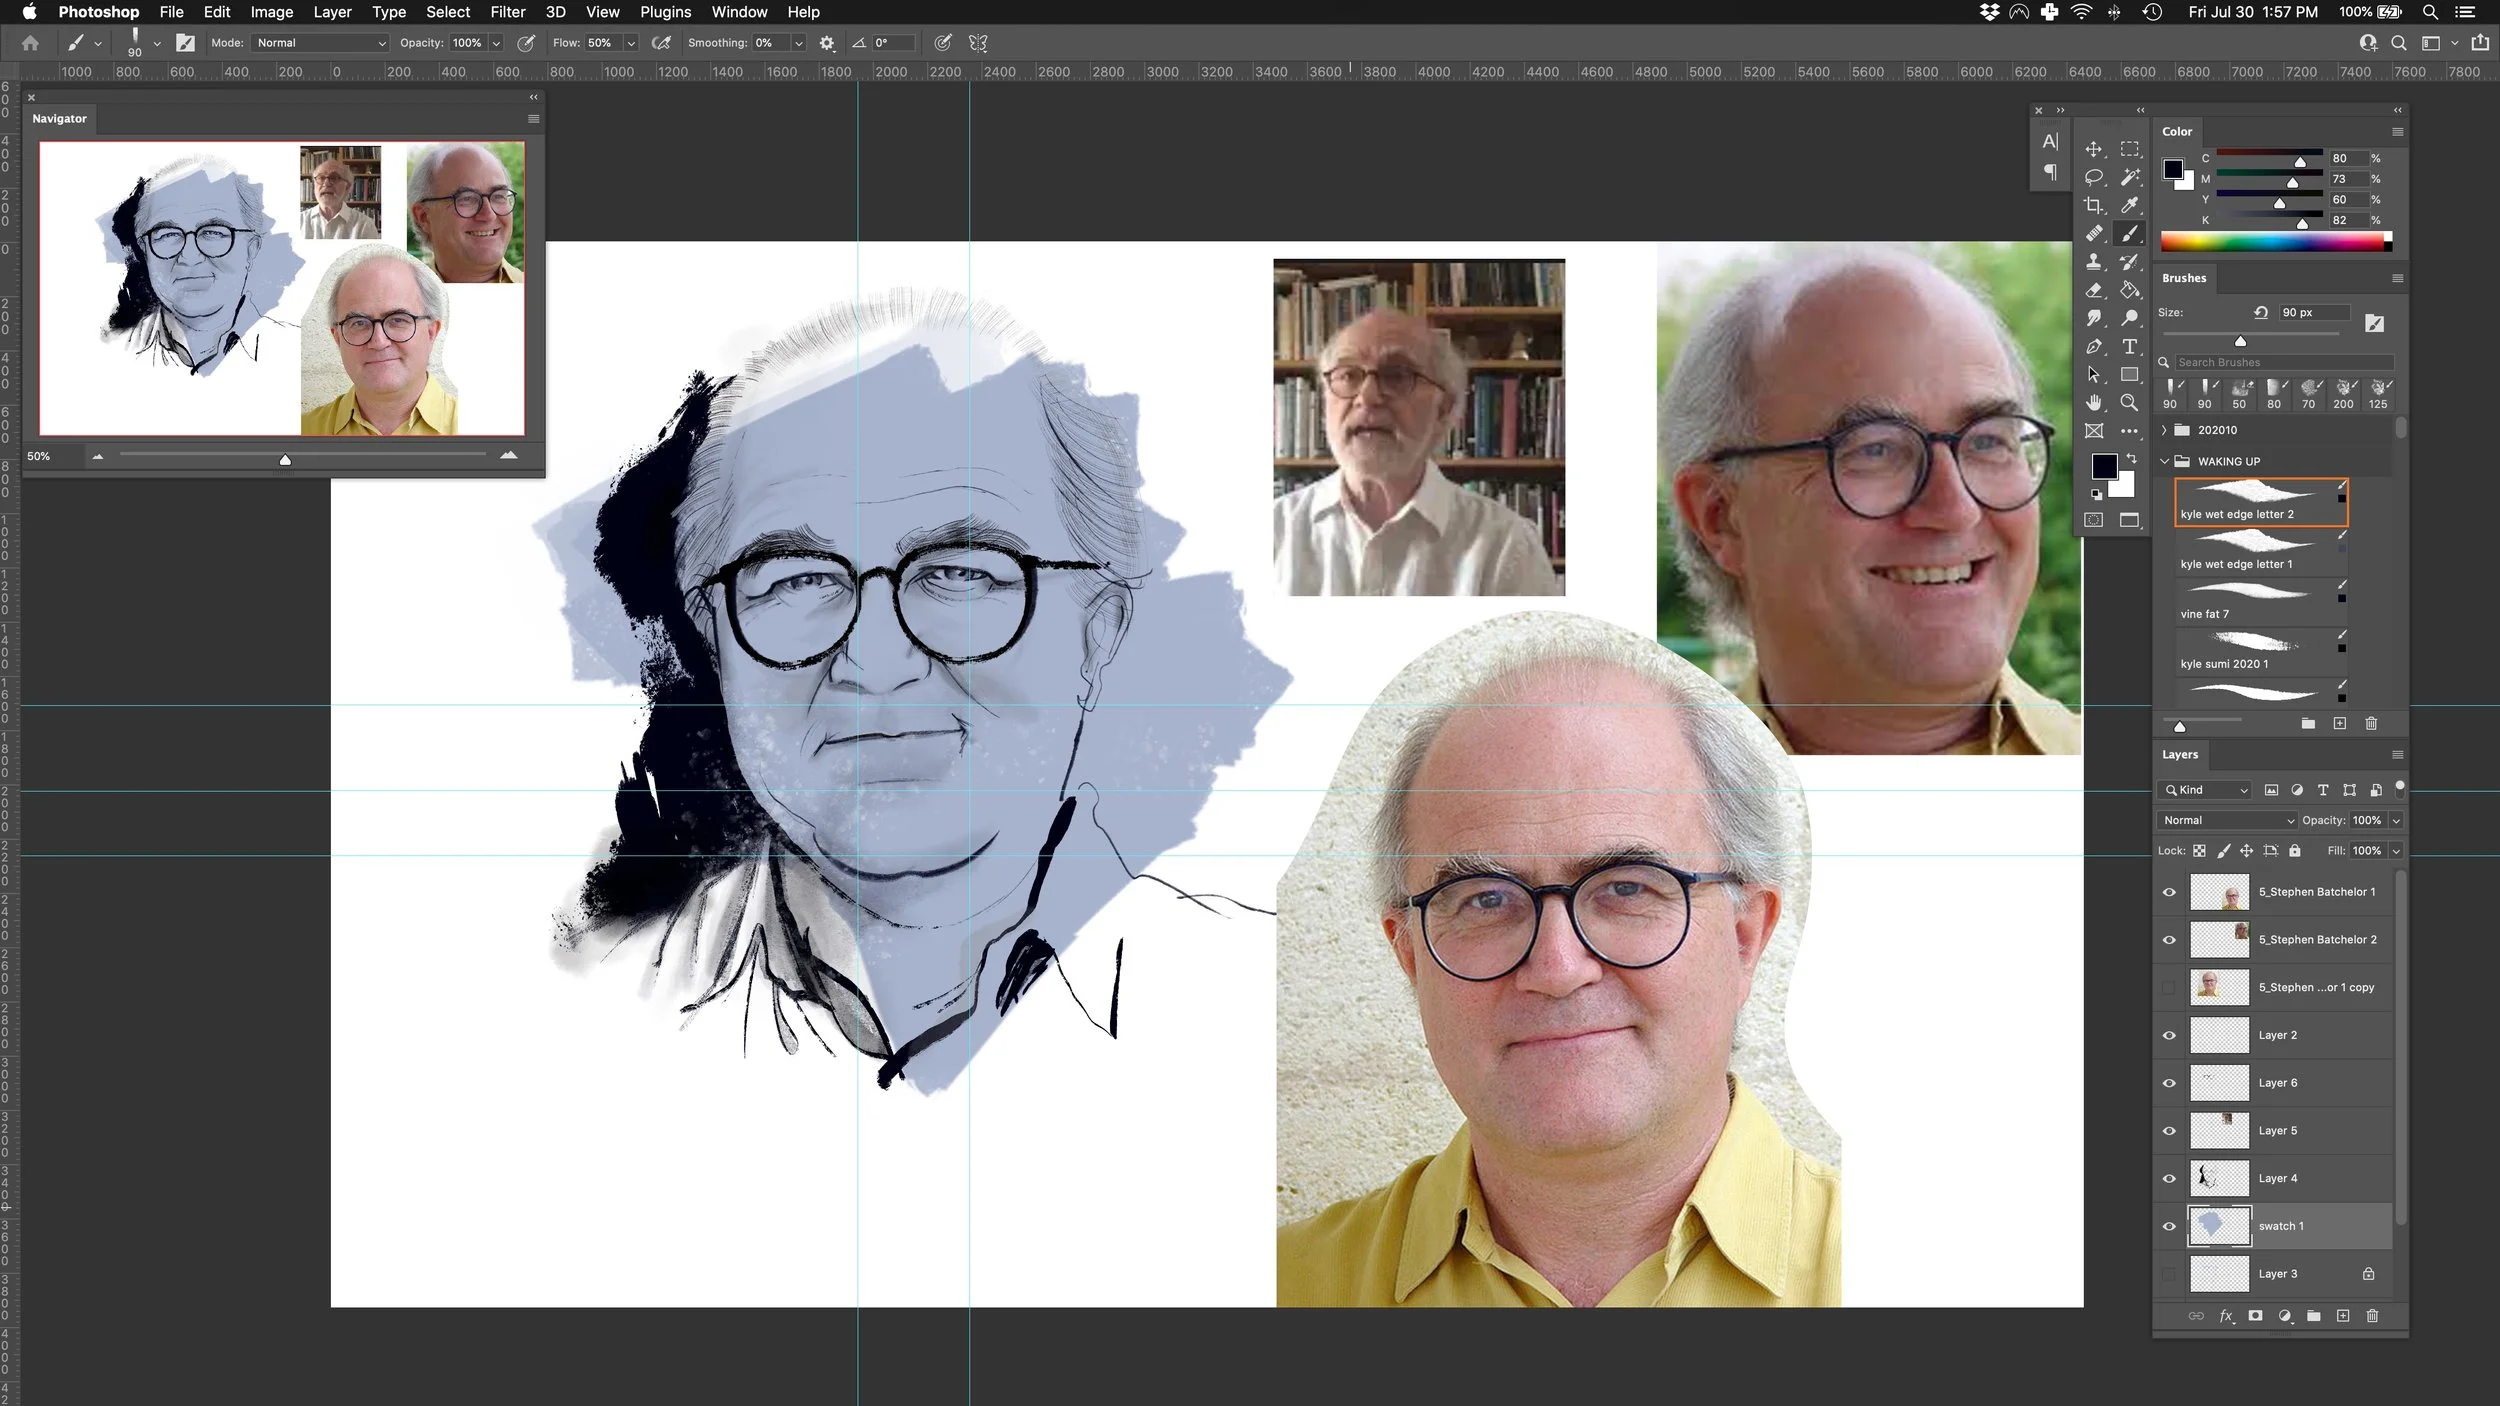Activate the Paint Bucket tool
The height and width of the screenshot is (1406, 2500).
click(2130, 290)
